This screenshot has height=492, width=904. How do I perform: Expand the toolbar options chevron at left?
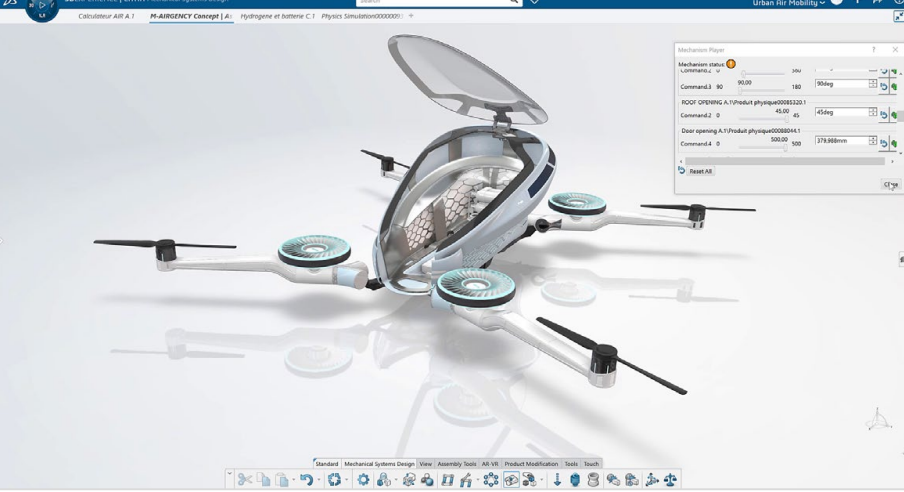[229, 474]
